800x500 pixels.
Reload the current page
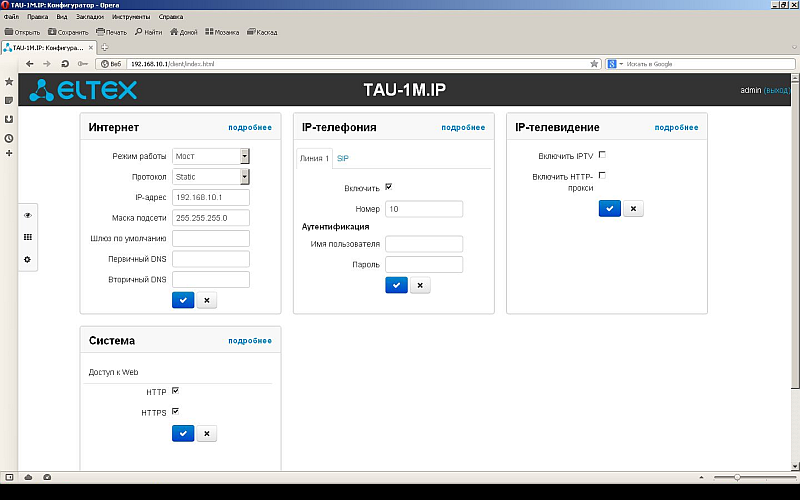click(65, 64)
